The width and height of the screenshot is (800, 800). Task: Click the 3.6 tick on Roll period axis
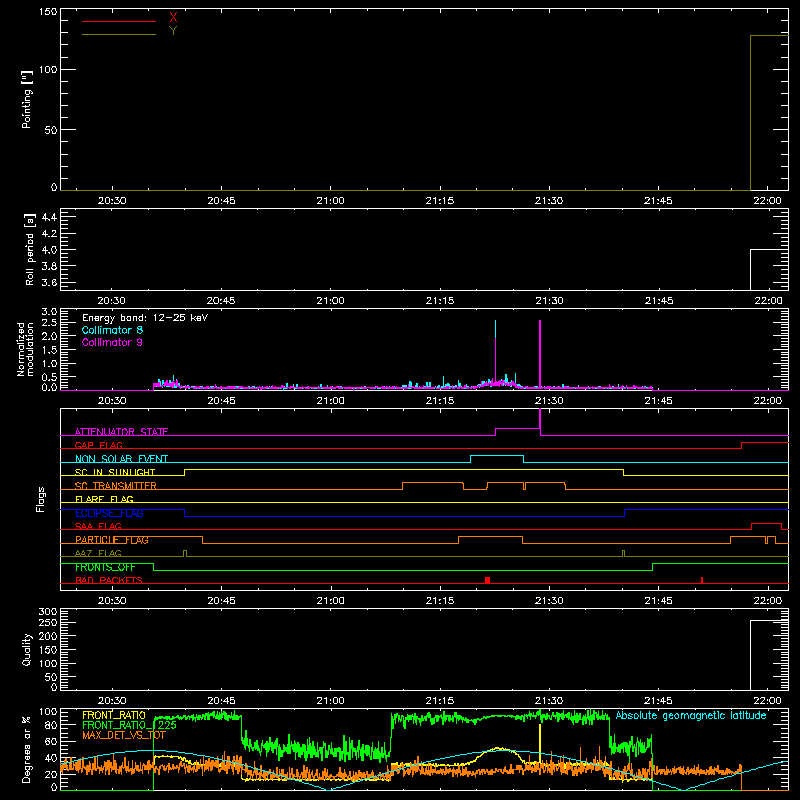tap(49, 282)
